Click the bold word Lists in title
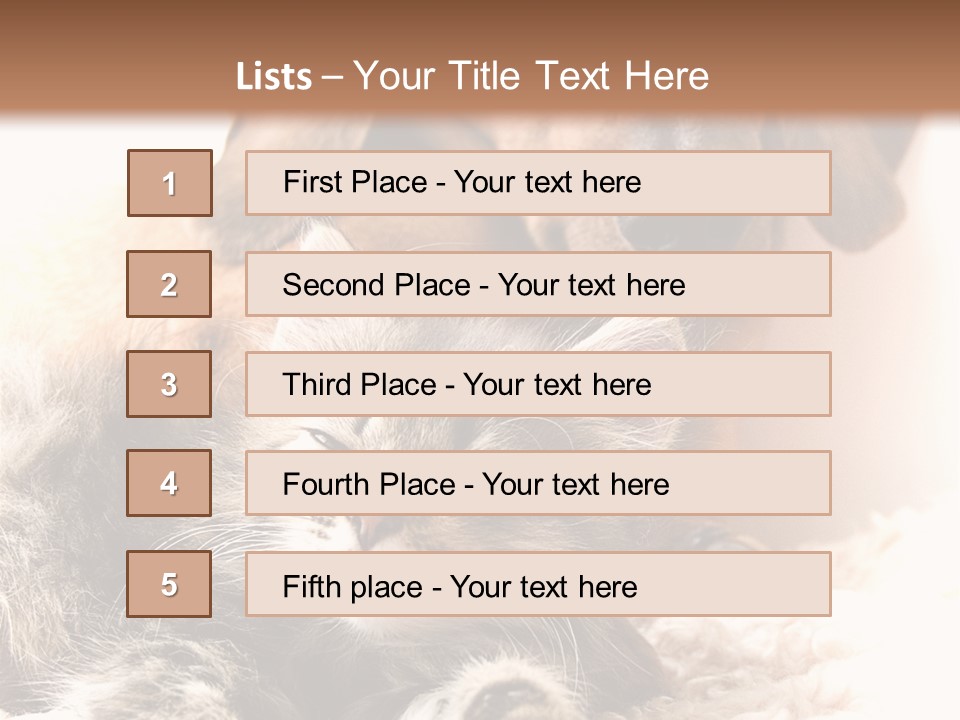Screen dimensions: 960x720 pos(274,77)
